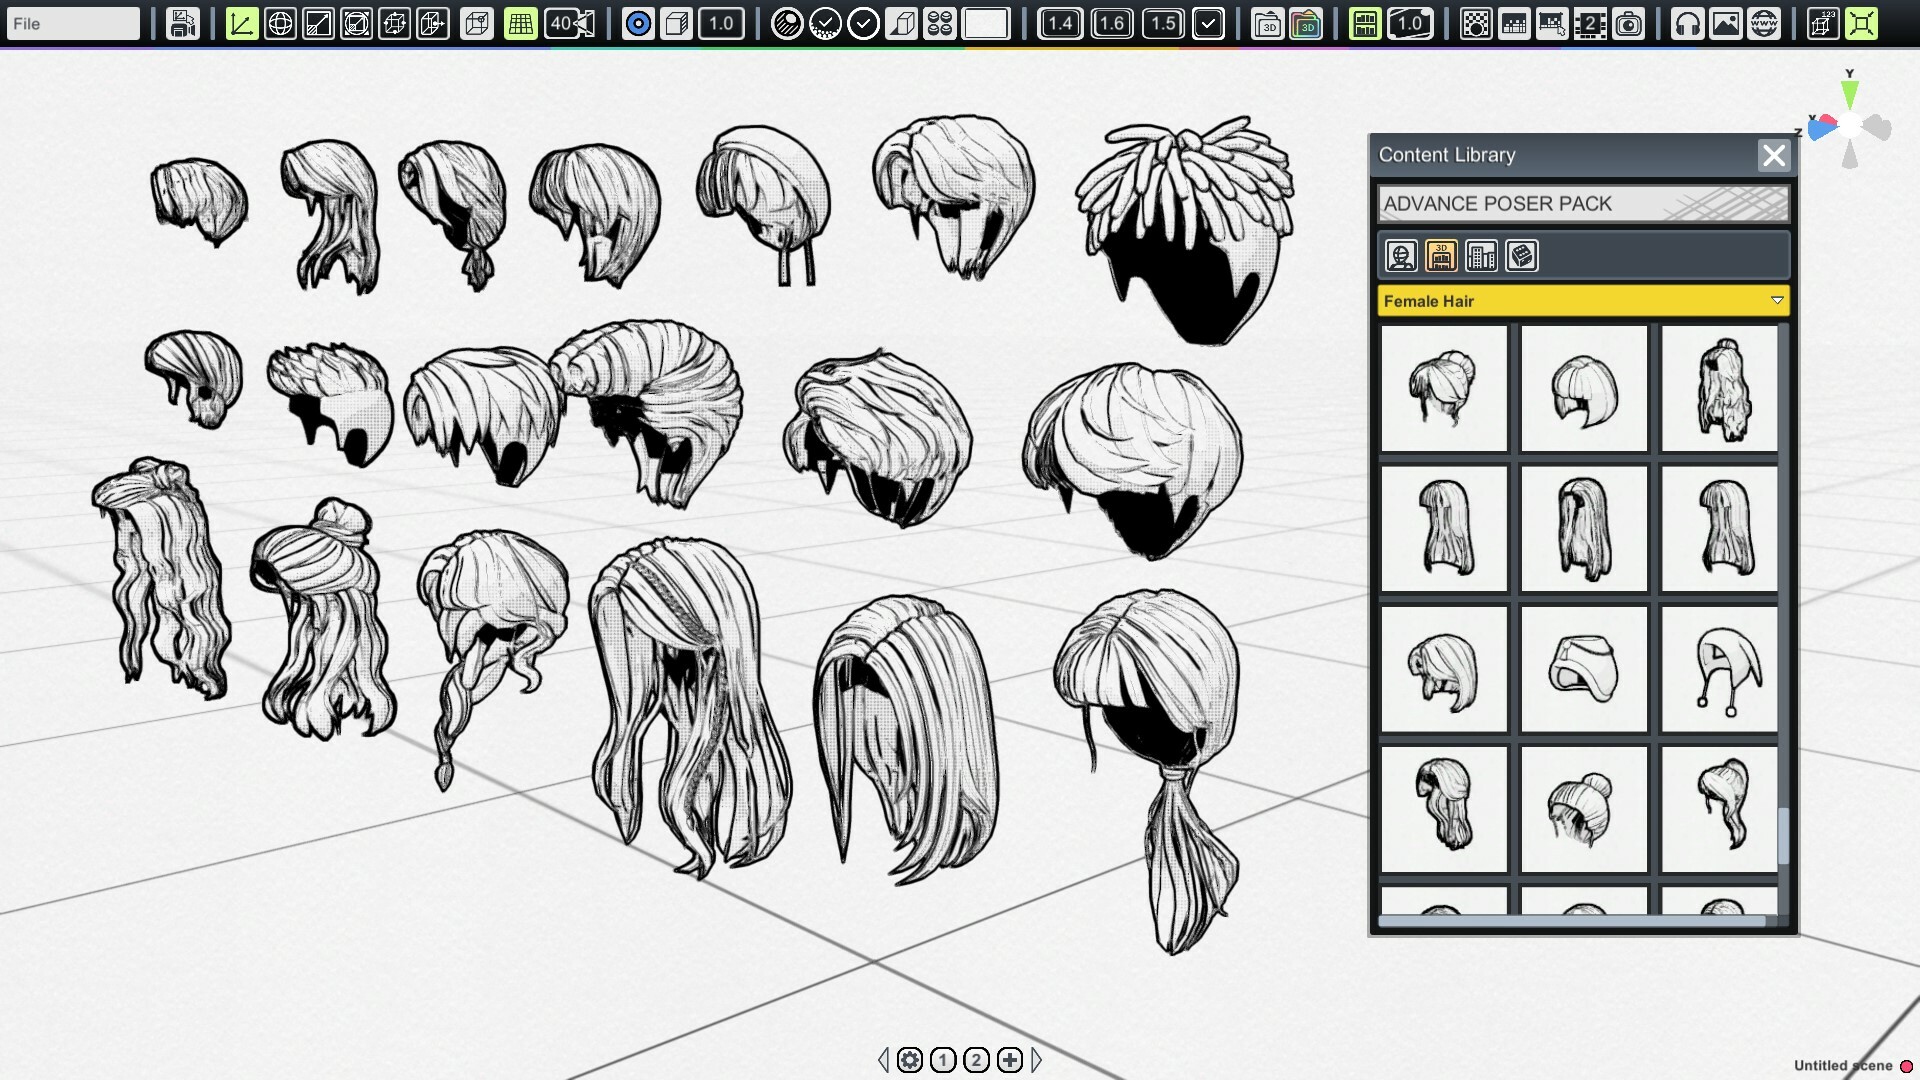The height and width of the screenshot is (1080, 1920).
Task: Expand the Female Hair dropdown
Action: click(1777, 300)
